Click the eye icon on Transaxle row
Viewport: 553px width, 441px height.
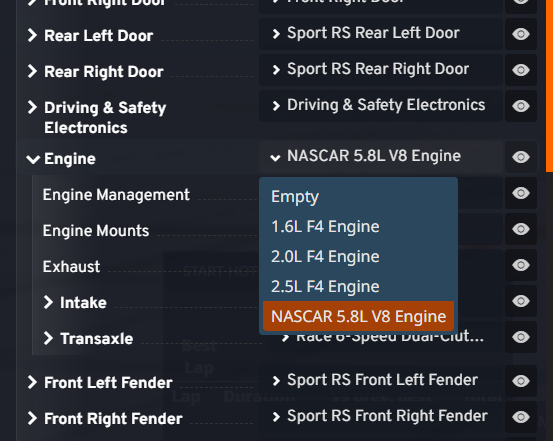[521, 337]
